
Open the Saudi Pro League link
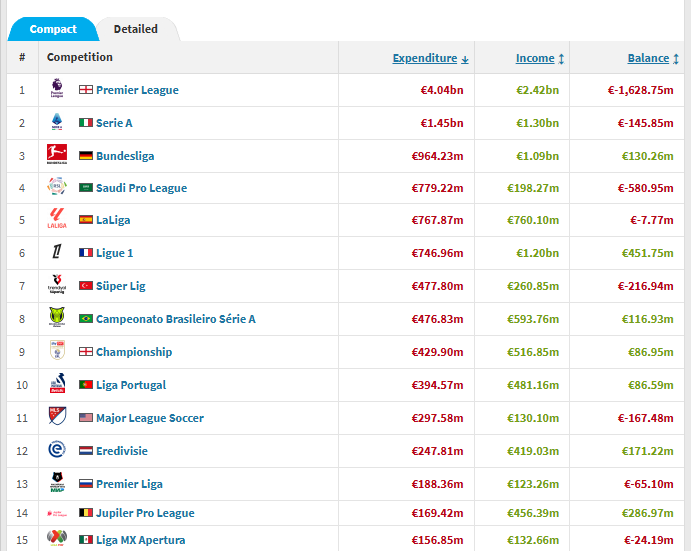click(141, 188)
